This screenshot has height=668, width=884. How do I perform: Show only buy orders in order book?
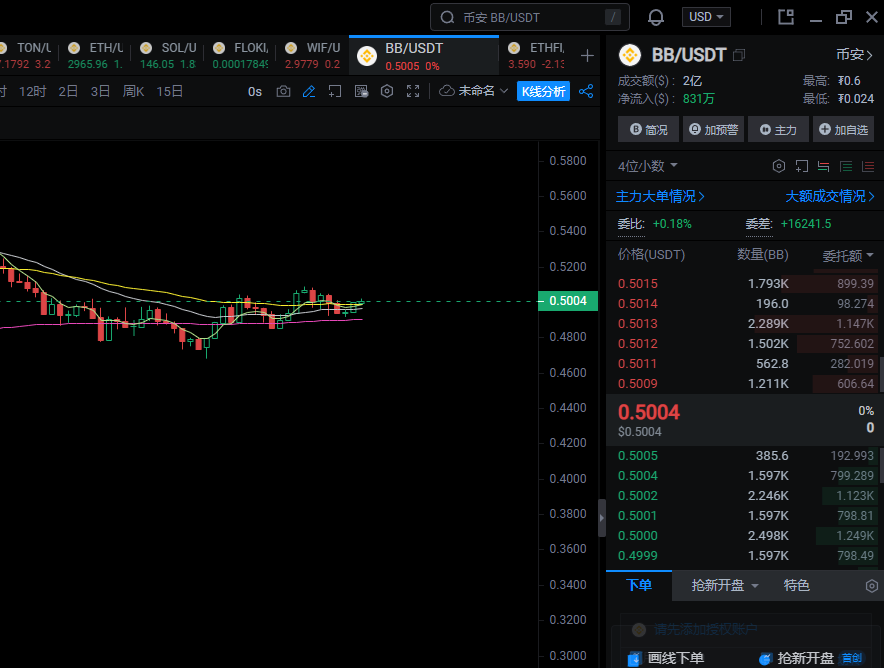[846, 166]
